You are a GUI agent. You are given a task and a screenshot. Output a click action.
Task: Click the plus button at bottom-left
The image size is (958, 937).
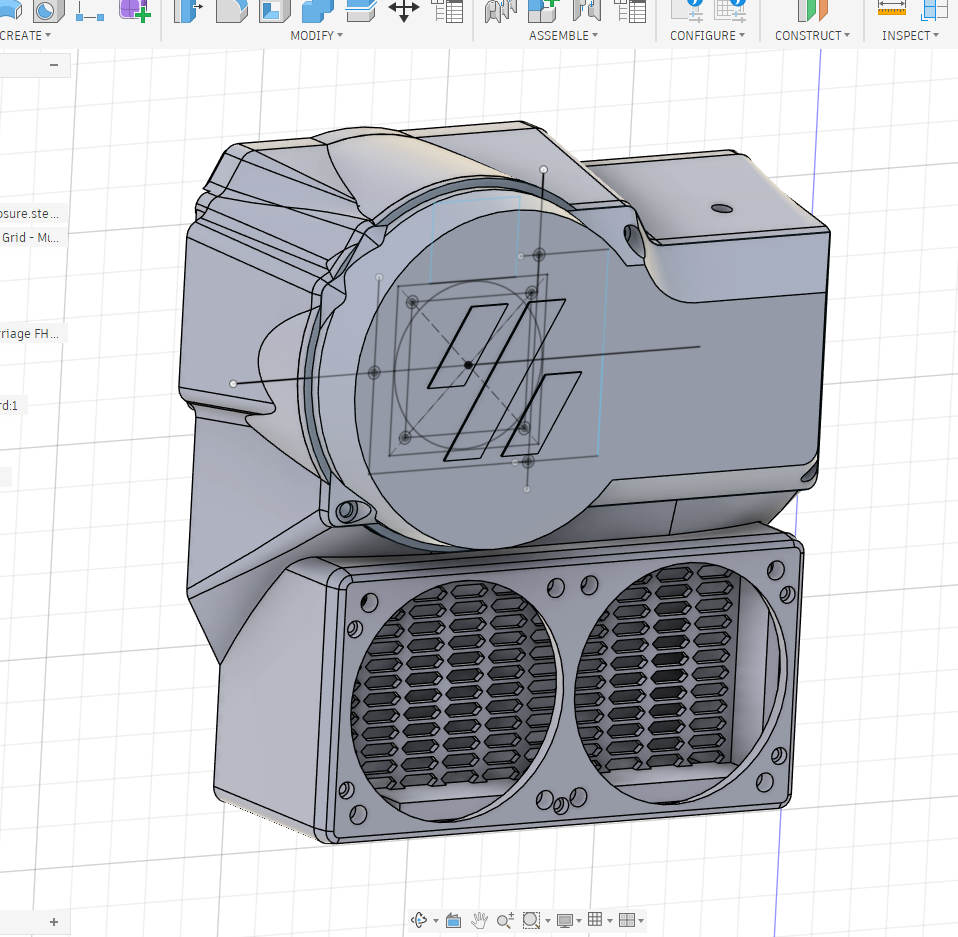(x=54, y=922)
